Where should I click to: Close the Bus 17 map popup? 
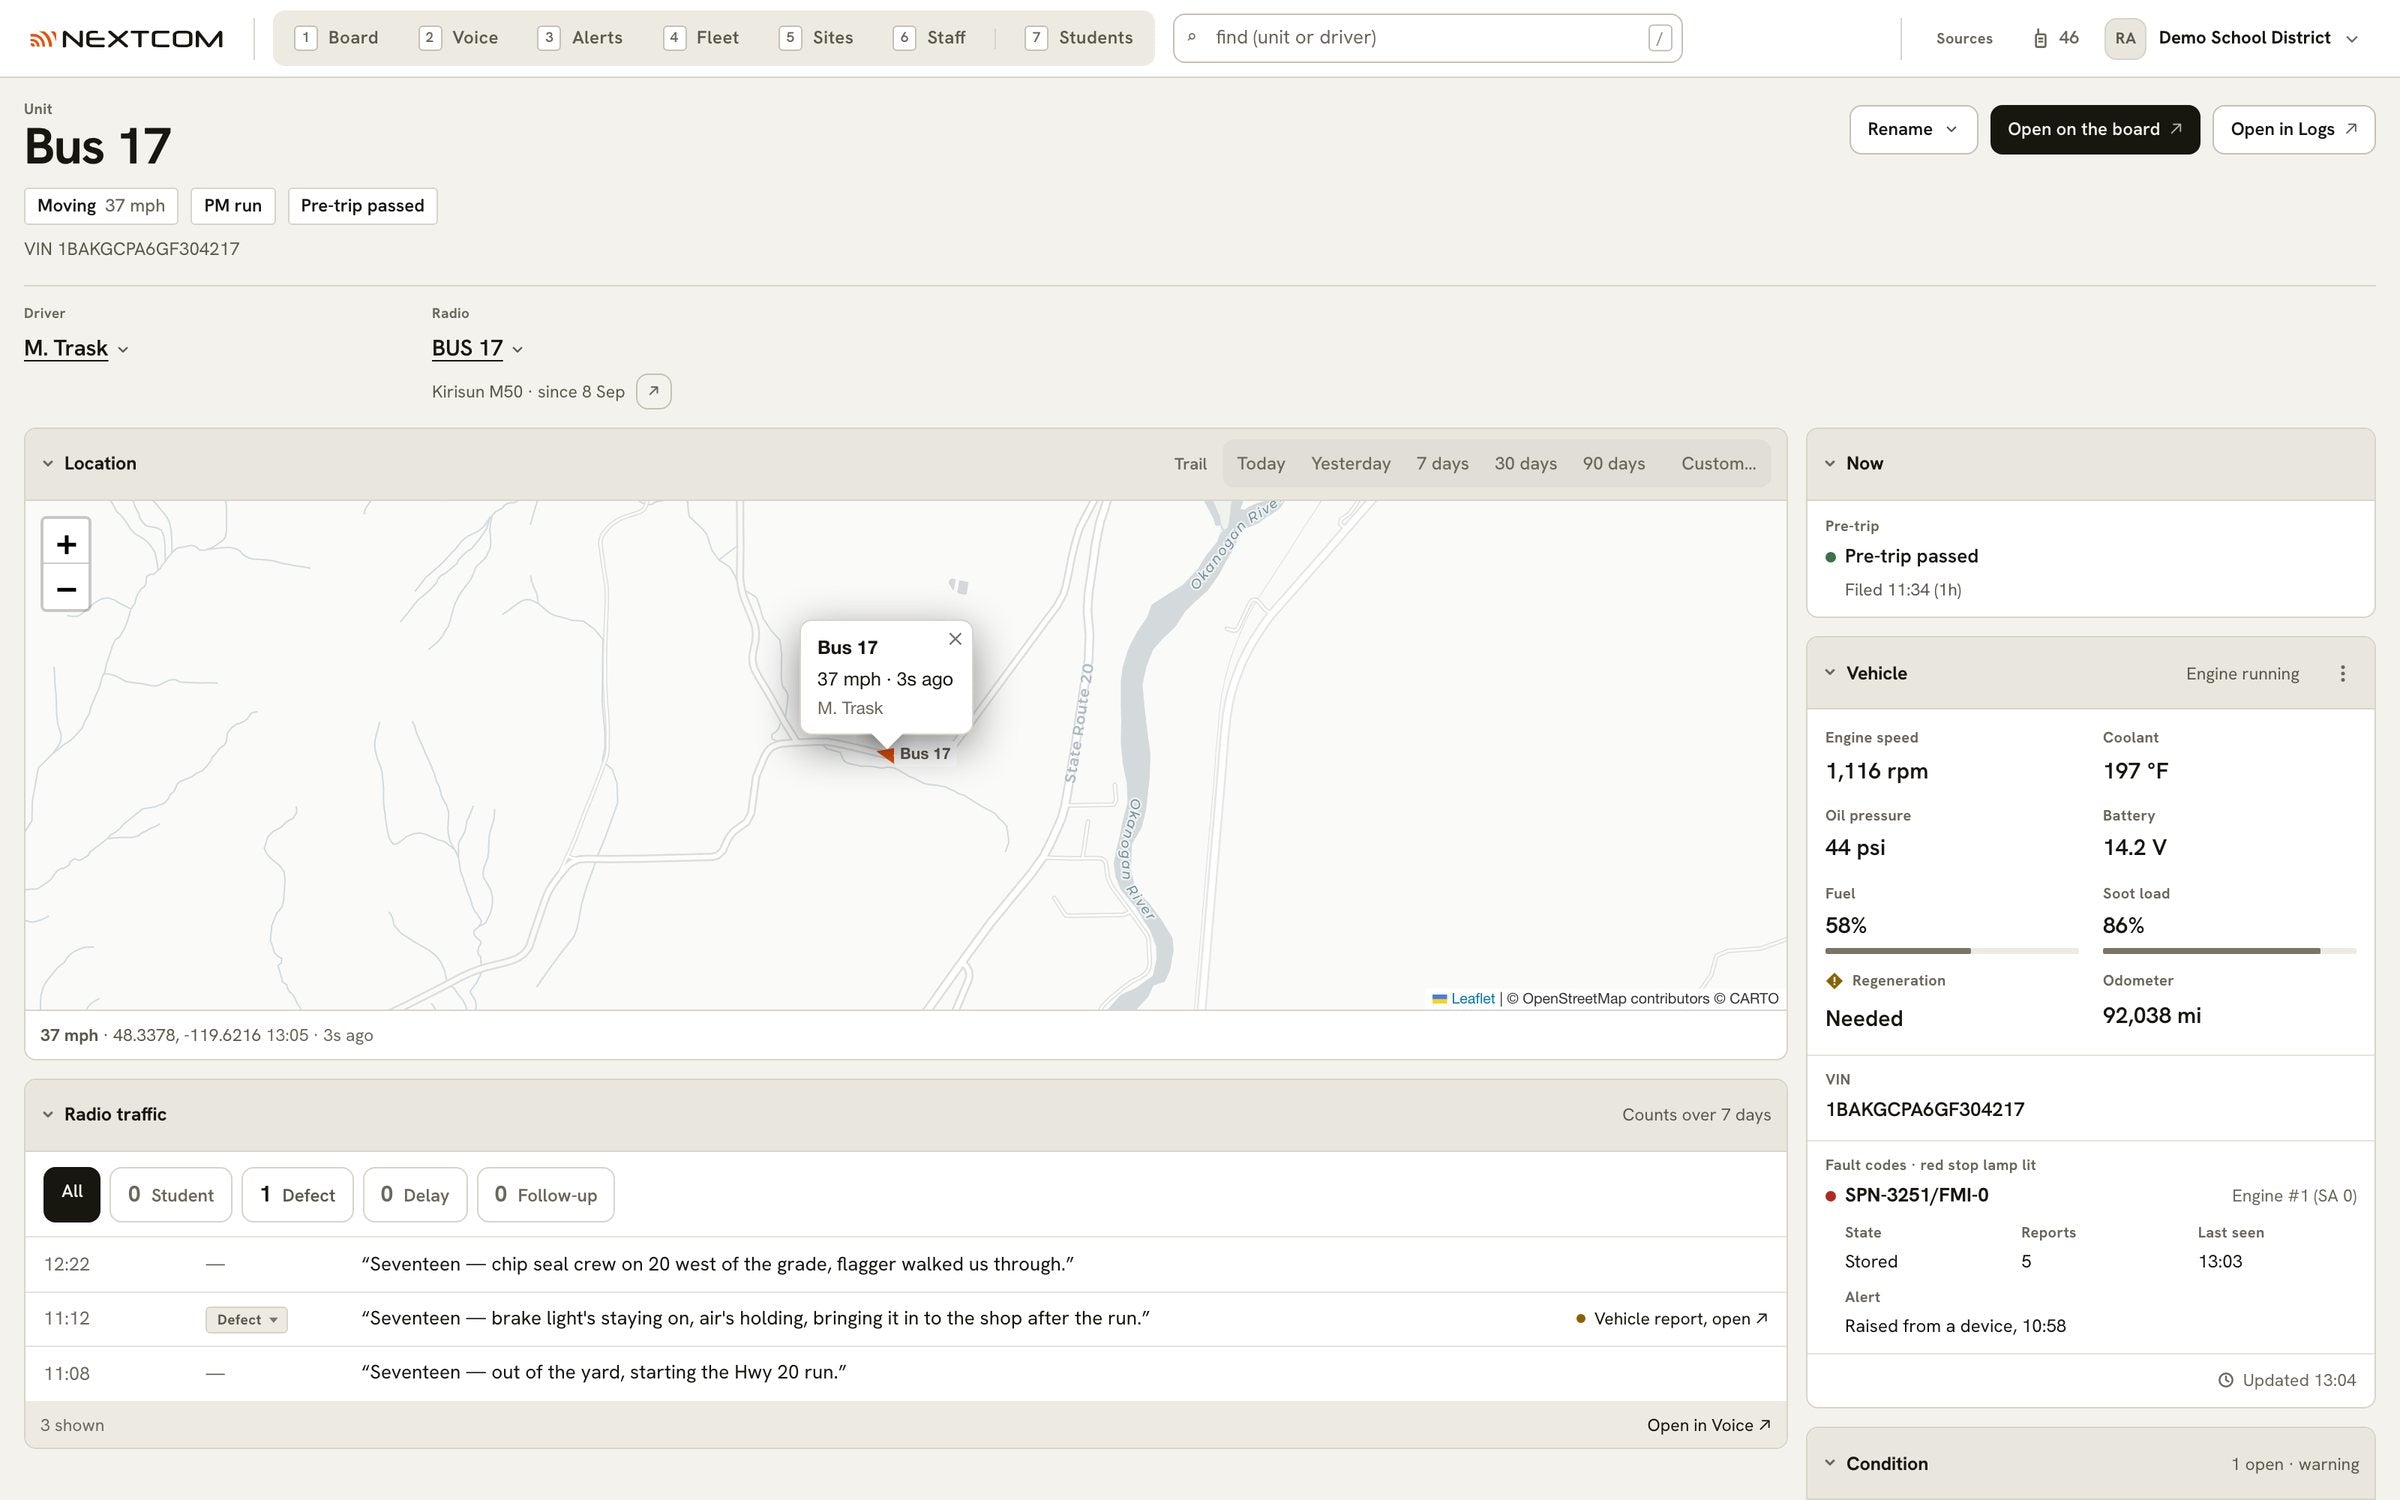[x=955, y=639]
